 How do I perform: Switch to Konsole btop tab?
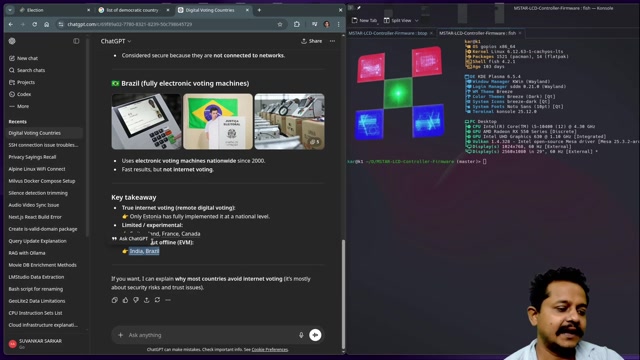(x=391, y=33)
